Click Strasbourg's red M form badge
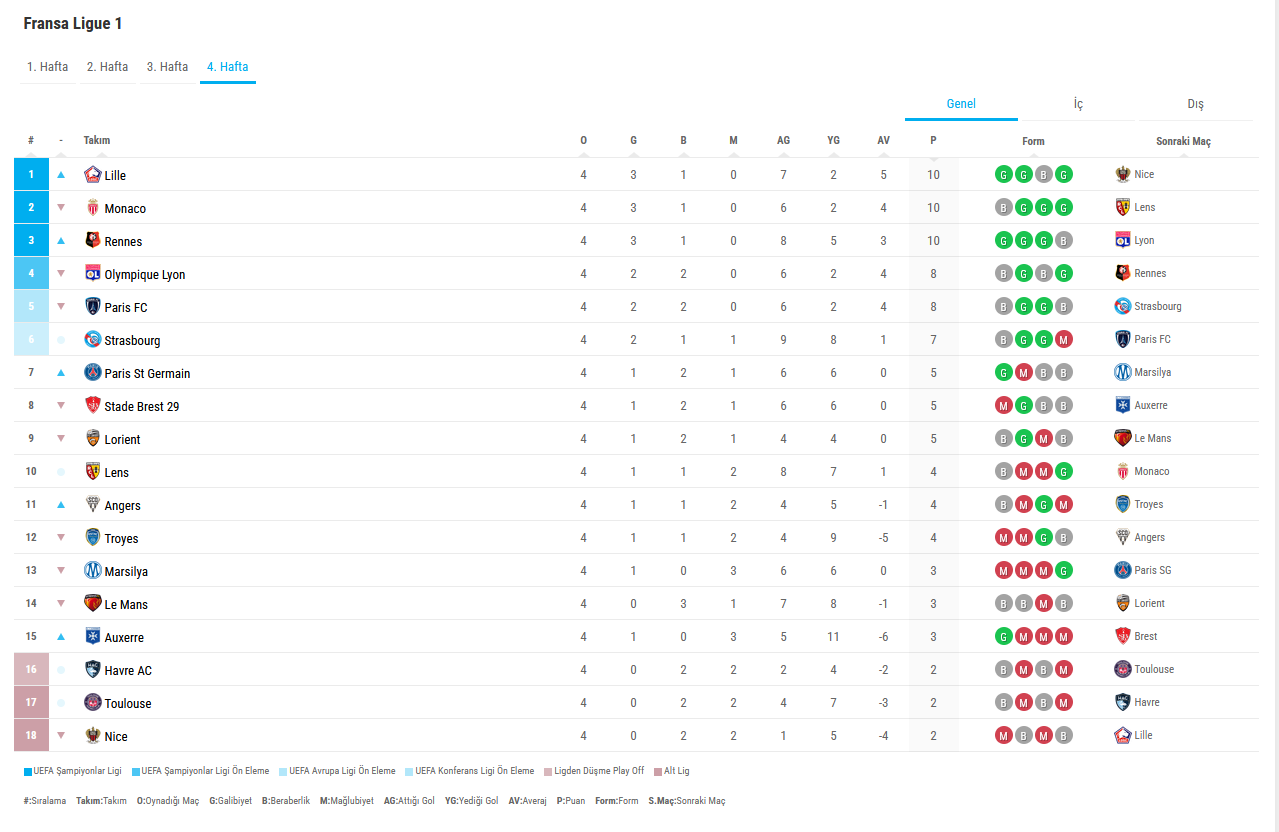This screenshot has width=1279, height=832. click(1063, 340)
